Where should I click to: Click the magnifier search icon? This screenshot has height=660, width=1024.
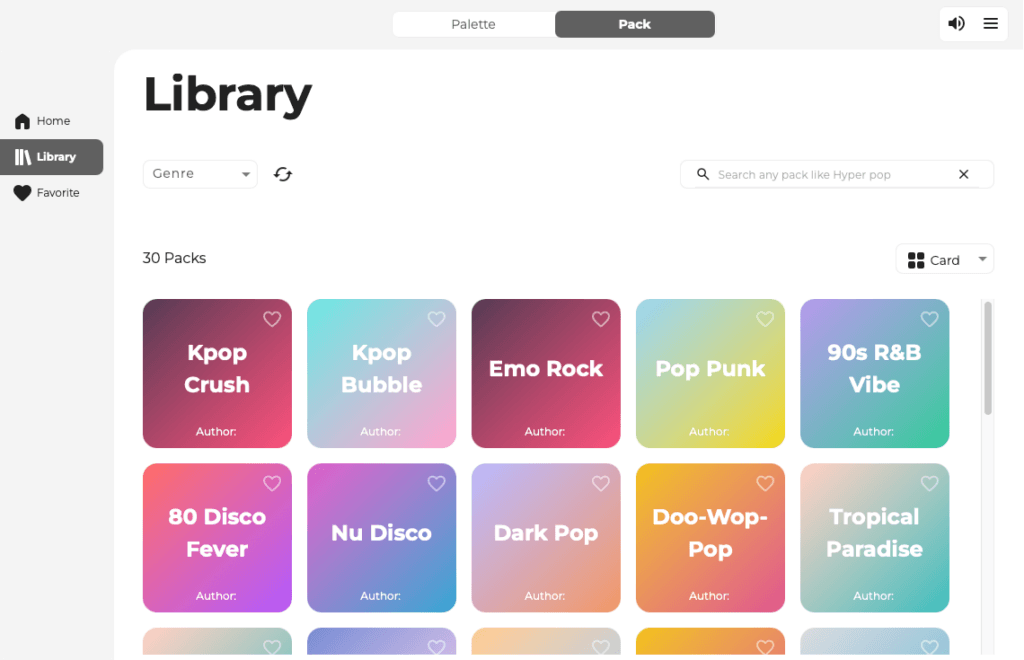tap(703, 174)
